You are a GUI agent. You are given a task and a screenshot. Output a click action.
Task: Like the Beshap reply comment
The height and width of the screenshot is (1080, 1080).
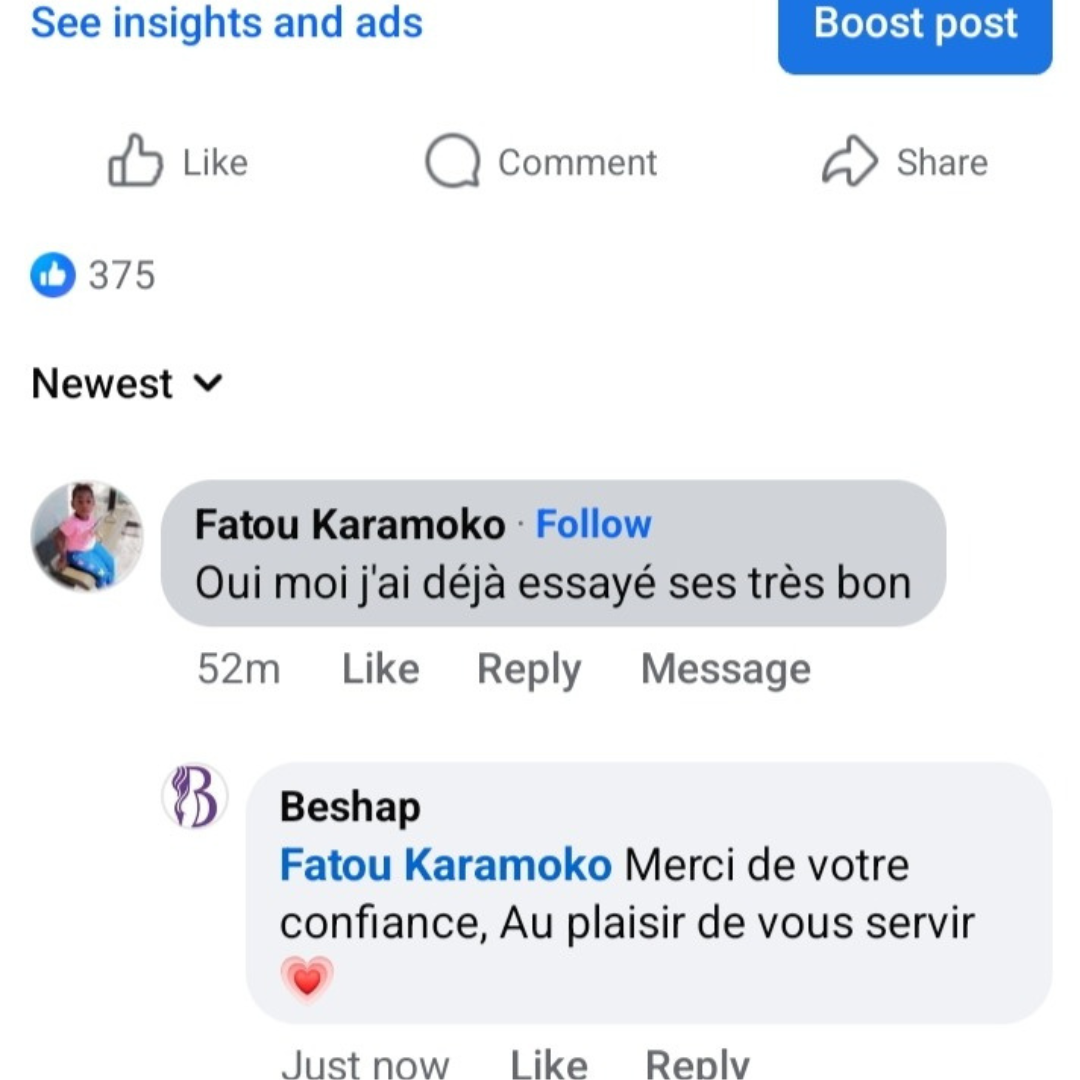548,1064
